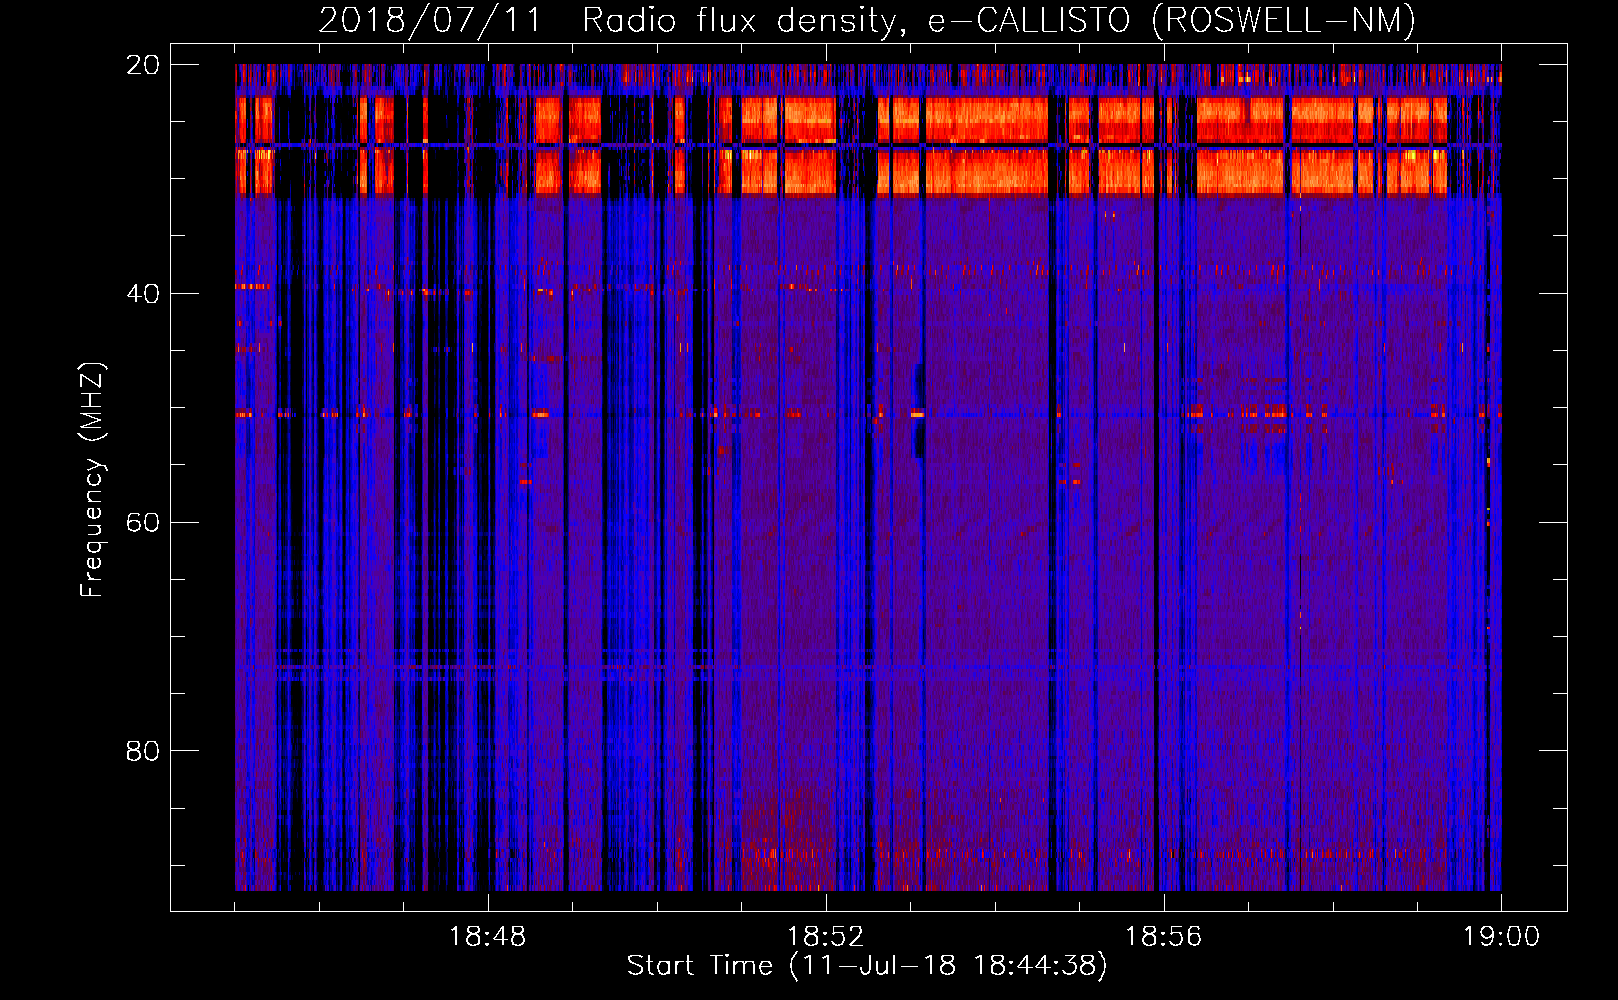Image resolution: width=1618 pixels, height=1000 pixels.
Task: Click the '80' frequency tick label
Action: [x=142, y=751]
